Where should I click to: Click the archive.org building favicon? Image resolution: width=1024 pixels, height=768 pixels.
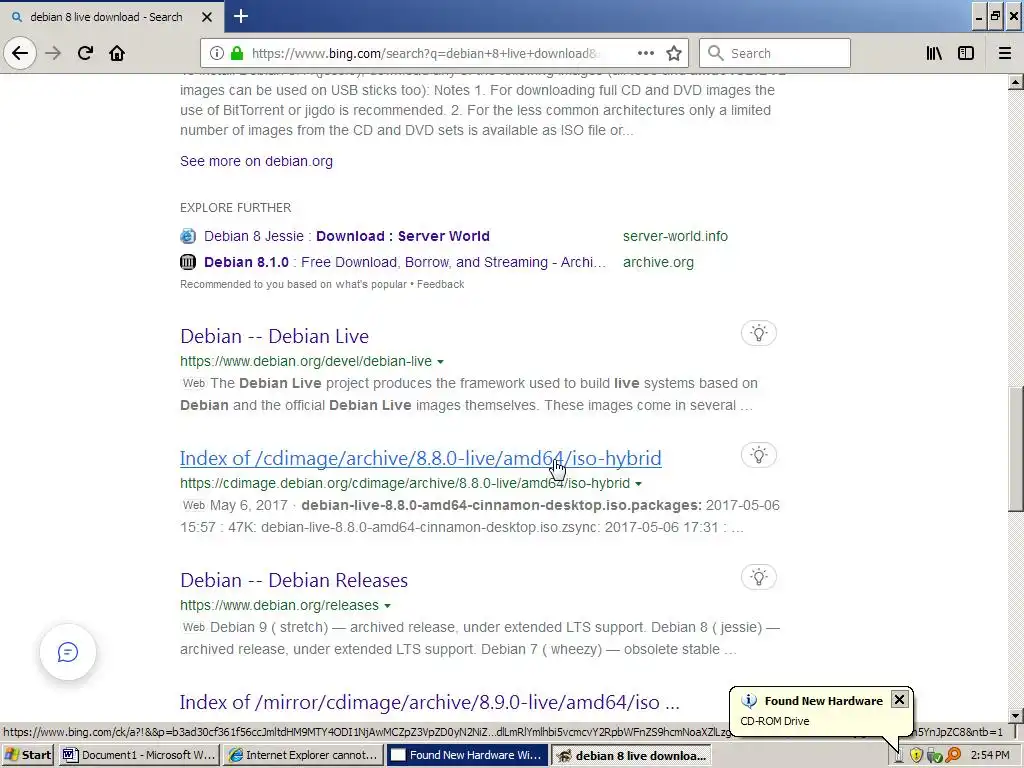[x=188, y=262]
